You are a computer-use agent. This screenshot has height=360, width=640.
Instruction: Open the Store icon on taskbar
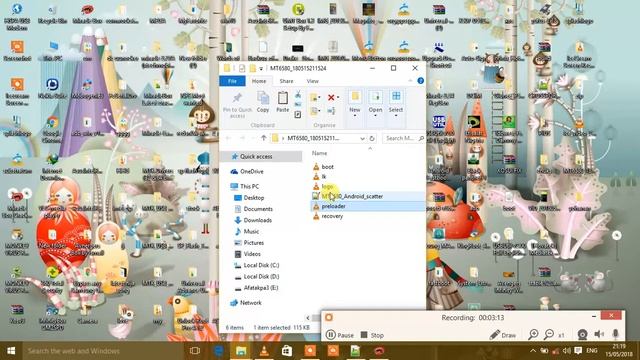pyautogui.click(x=287, y=351)
